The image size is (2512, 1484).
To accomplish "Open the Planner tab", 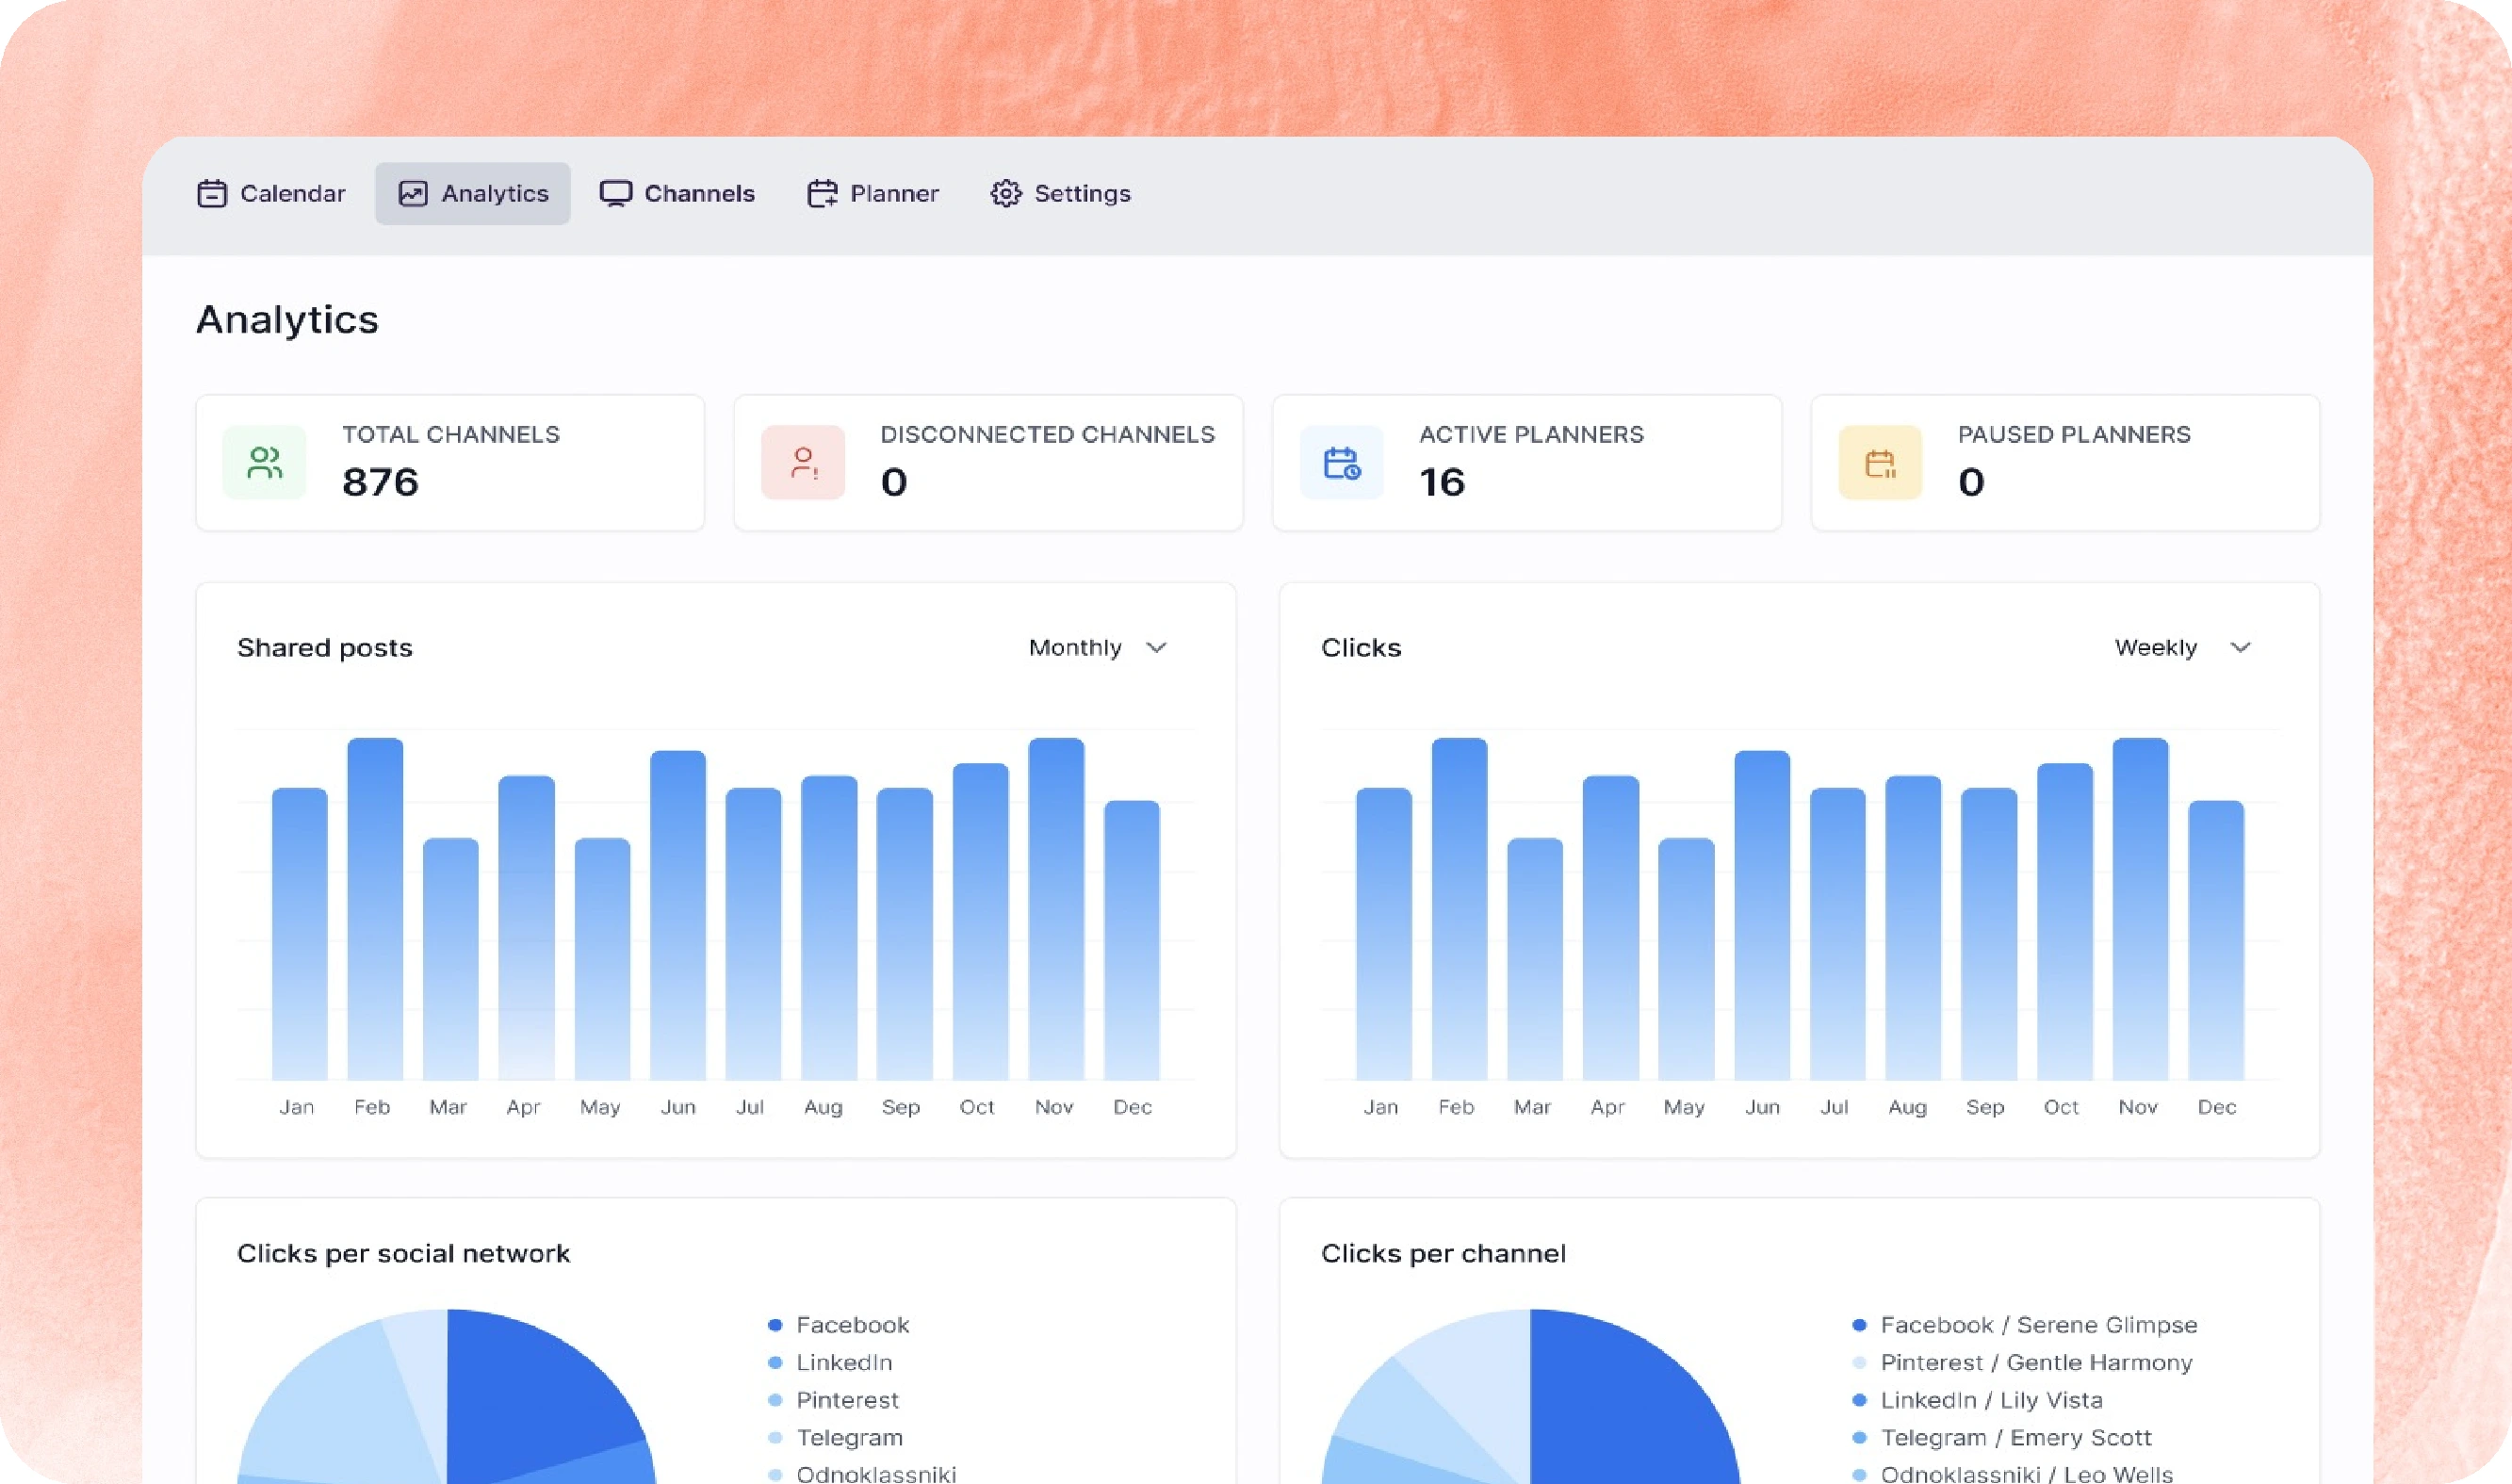I will click(x=873, y=193).
